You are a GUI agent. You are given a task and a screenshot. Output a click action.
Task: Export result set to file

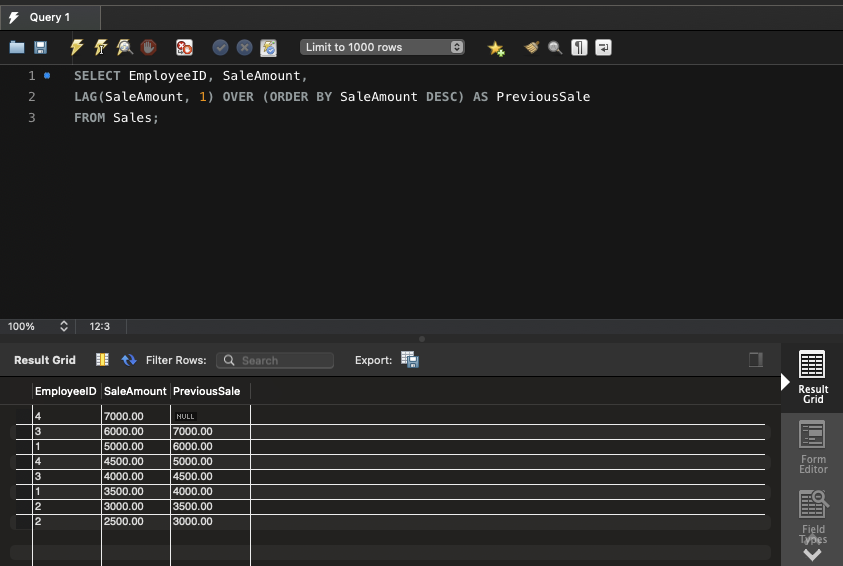[x=410, y=360]
